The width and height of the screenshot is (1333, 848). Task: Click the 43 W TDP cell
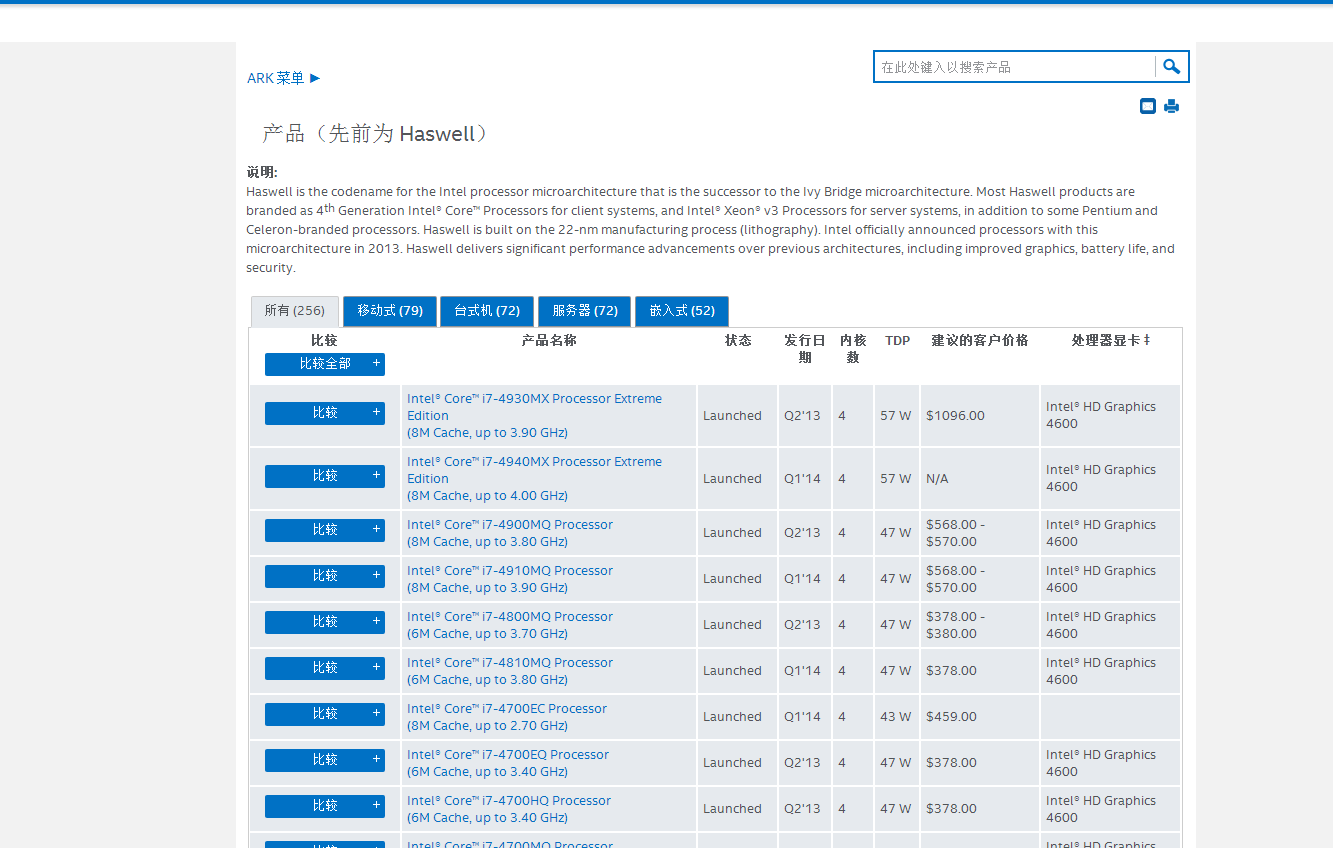click(896, 717)
